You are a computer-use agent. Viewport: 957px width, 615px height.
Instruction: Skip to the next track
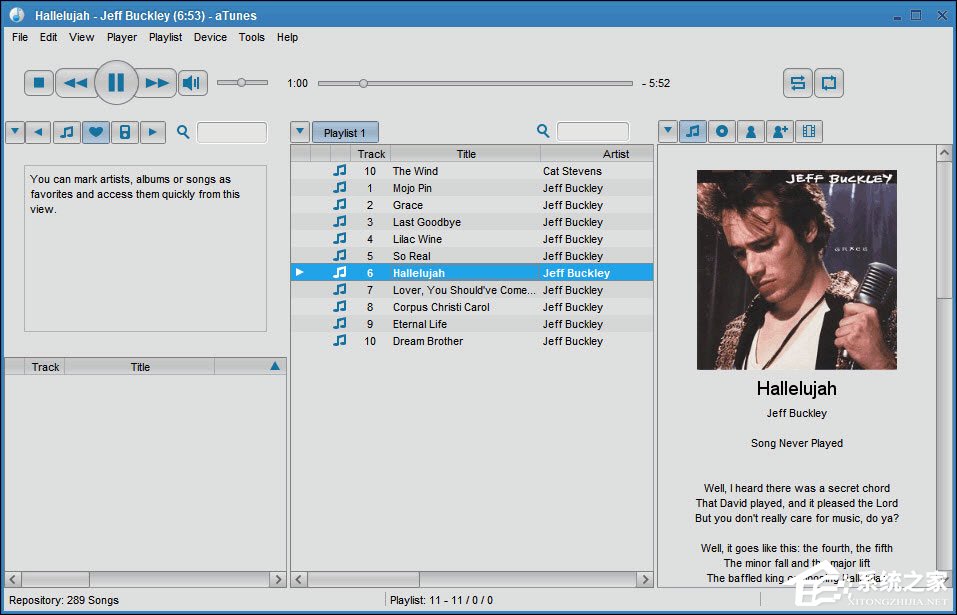(157, 83)
